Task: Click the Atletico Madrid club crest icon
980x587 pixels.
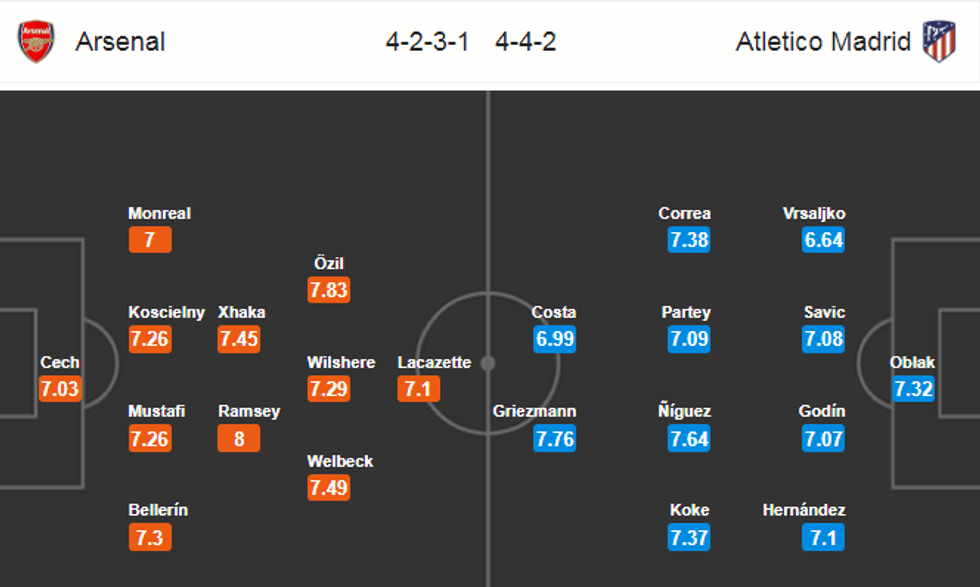Action: coord(938,42)
